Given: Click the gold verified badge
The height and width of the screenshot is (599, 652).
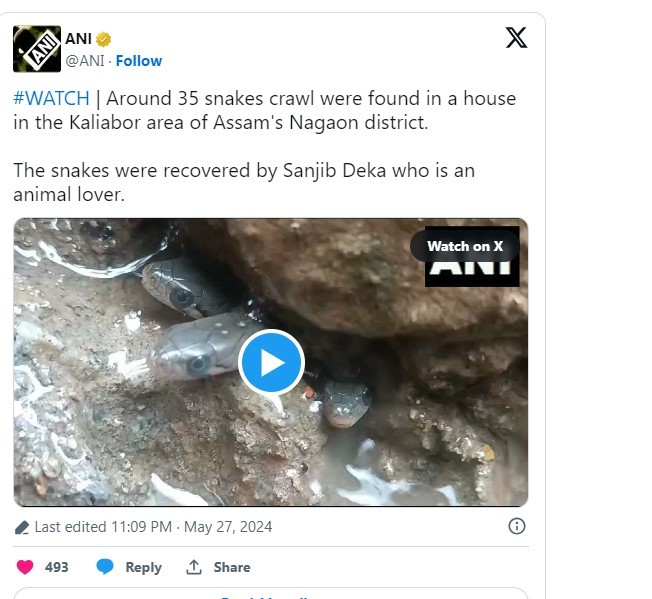Looking at the screenshot, I should (x=103, y=39).
